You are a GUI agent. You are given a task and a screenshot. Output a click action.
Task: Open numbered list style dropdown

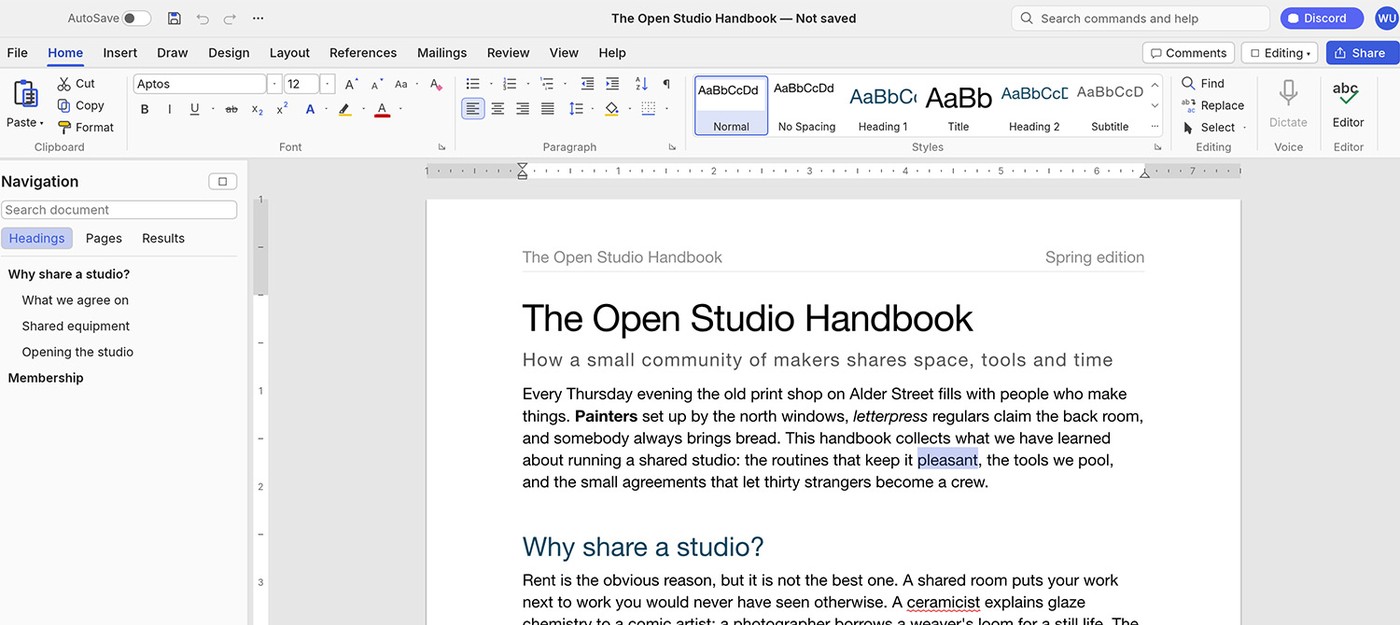527,84
